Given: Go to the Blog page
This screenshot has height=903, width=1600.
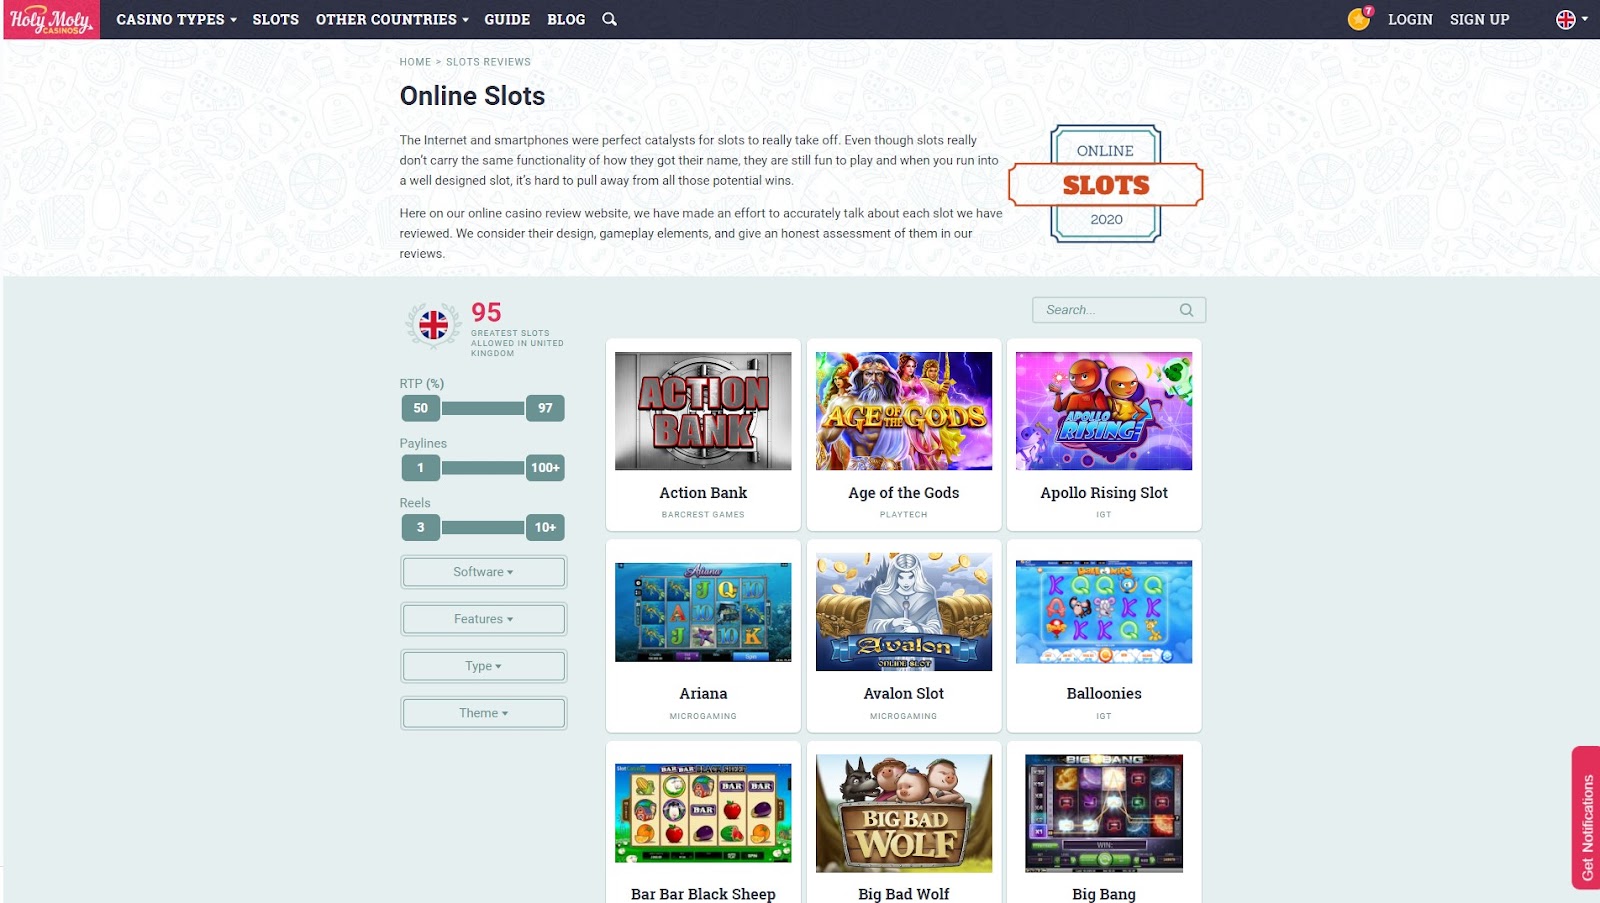Looking at the screenshot, I should [566, 19].
